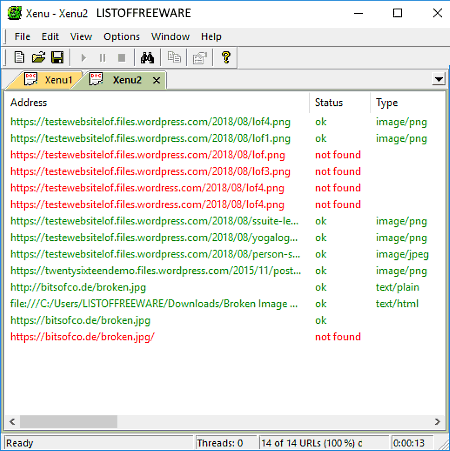Click the Stop square icon
450x451 pixels.
tap(122, 58)
